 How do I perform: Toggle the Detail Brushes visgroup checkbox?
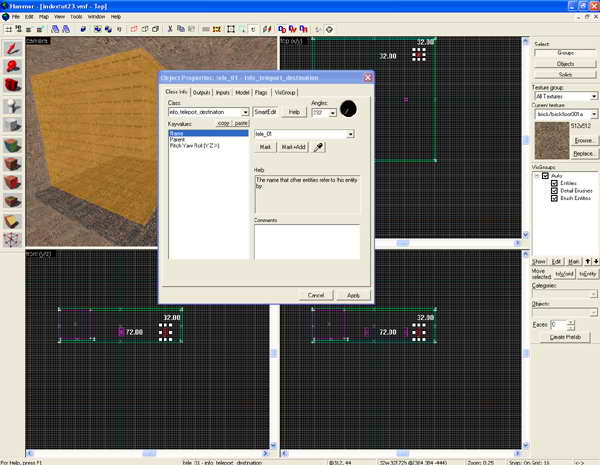point(553,192)
